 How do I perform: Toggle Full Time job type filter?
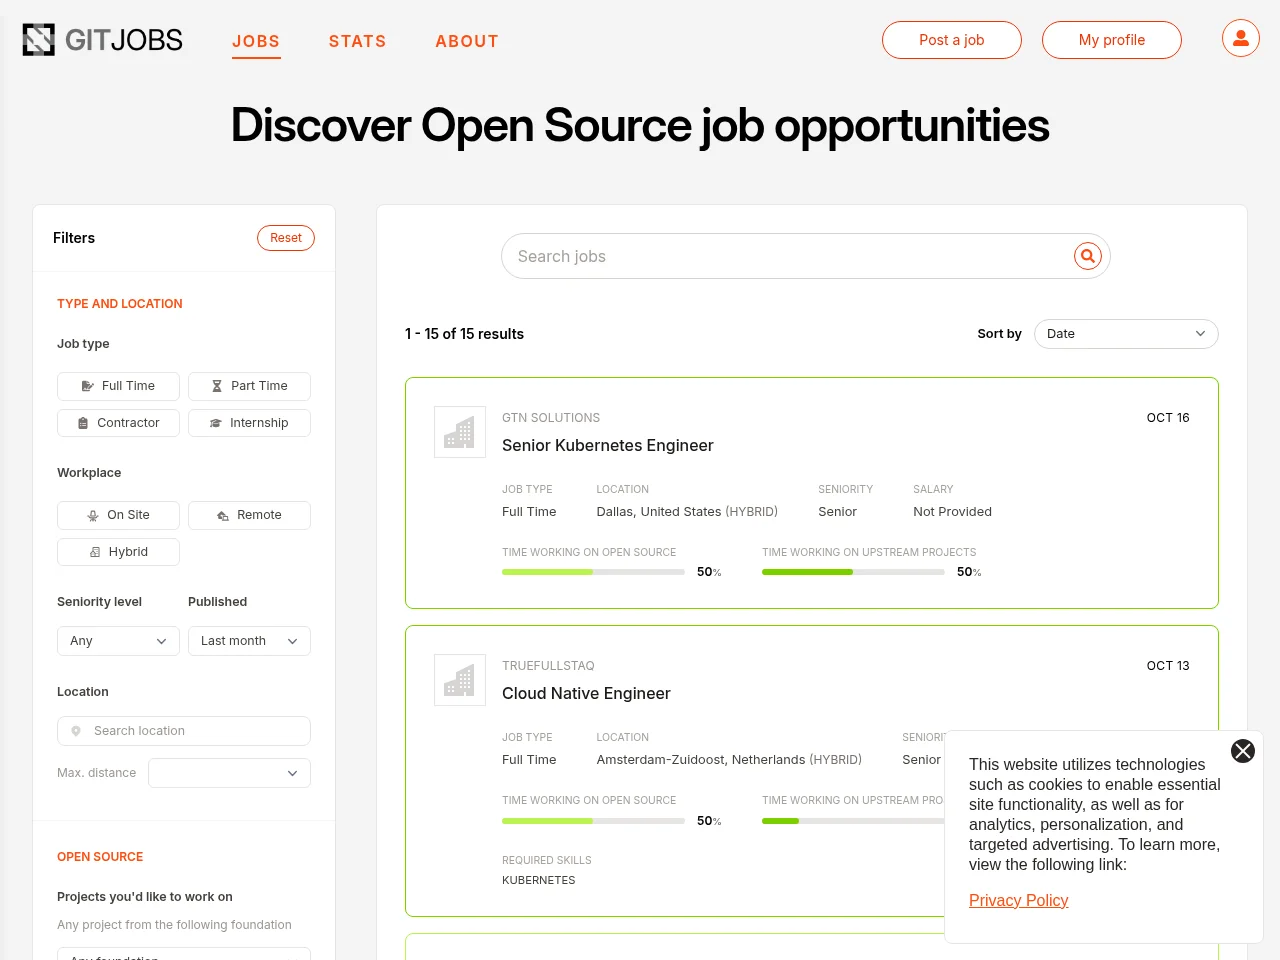(118, 386)
